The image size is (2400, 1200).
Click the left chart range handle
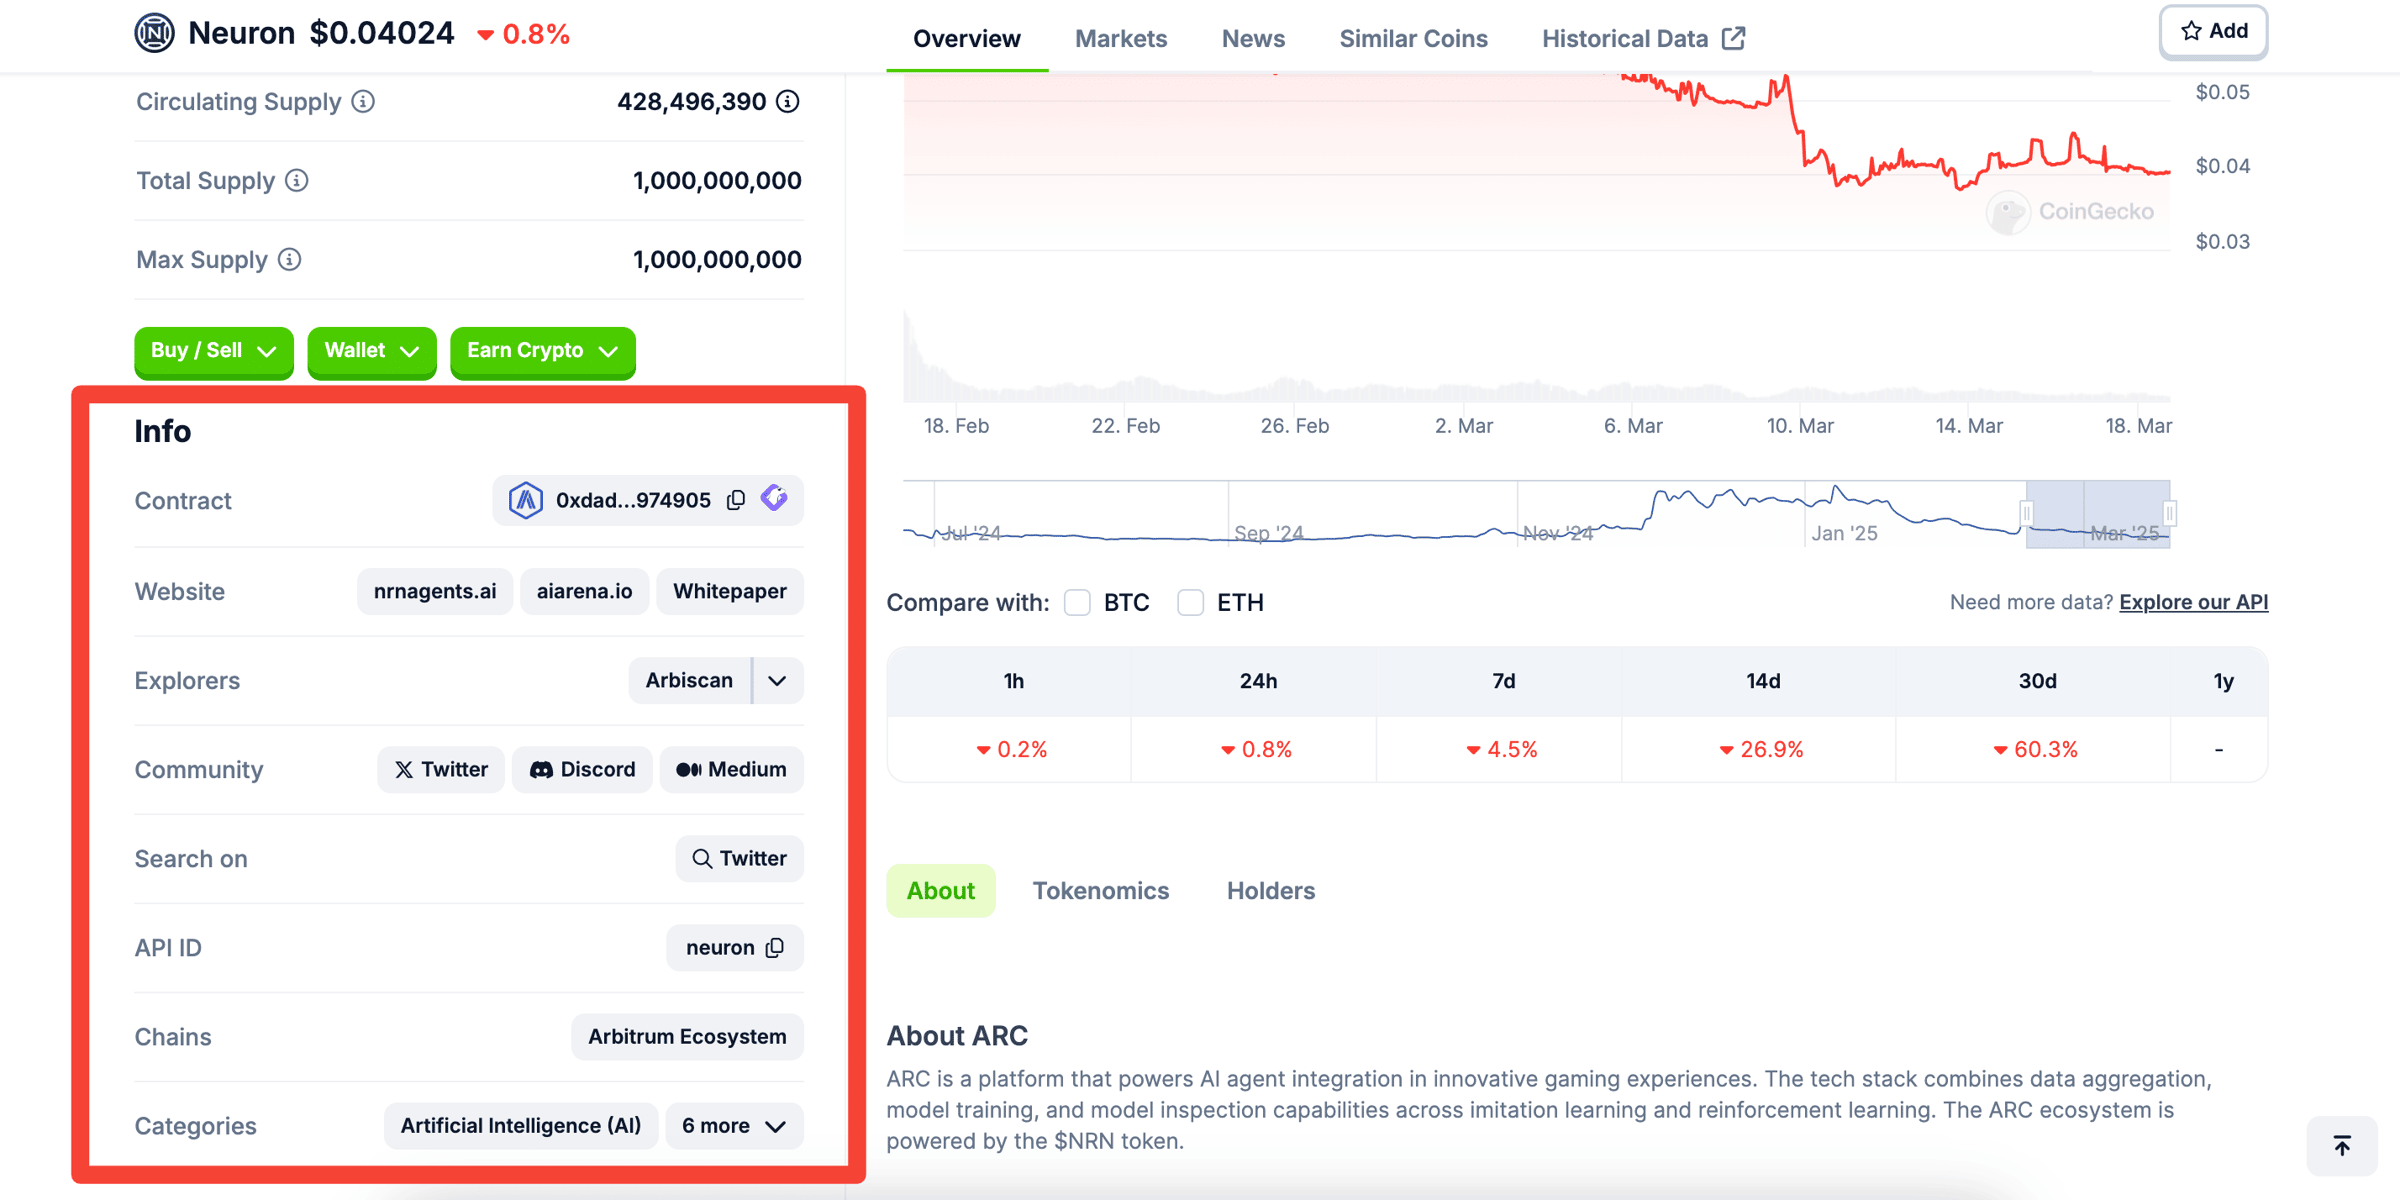(x=2026, y=513)
